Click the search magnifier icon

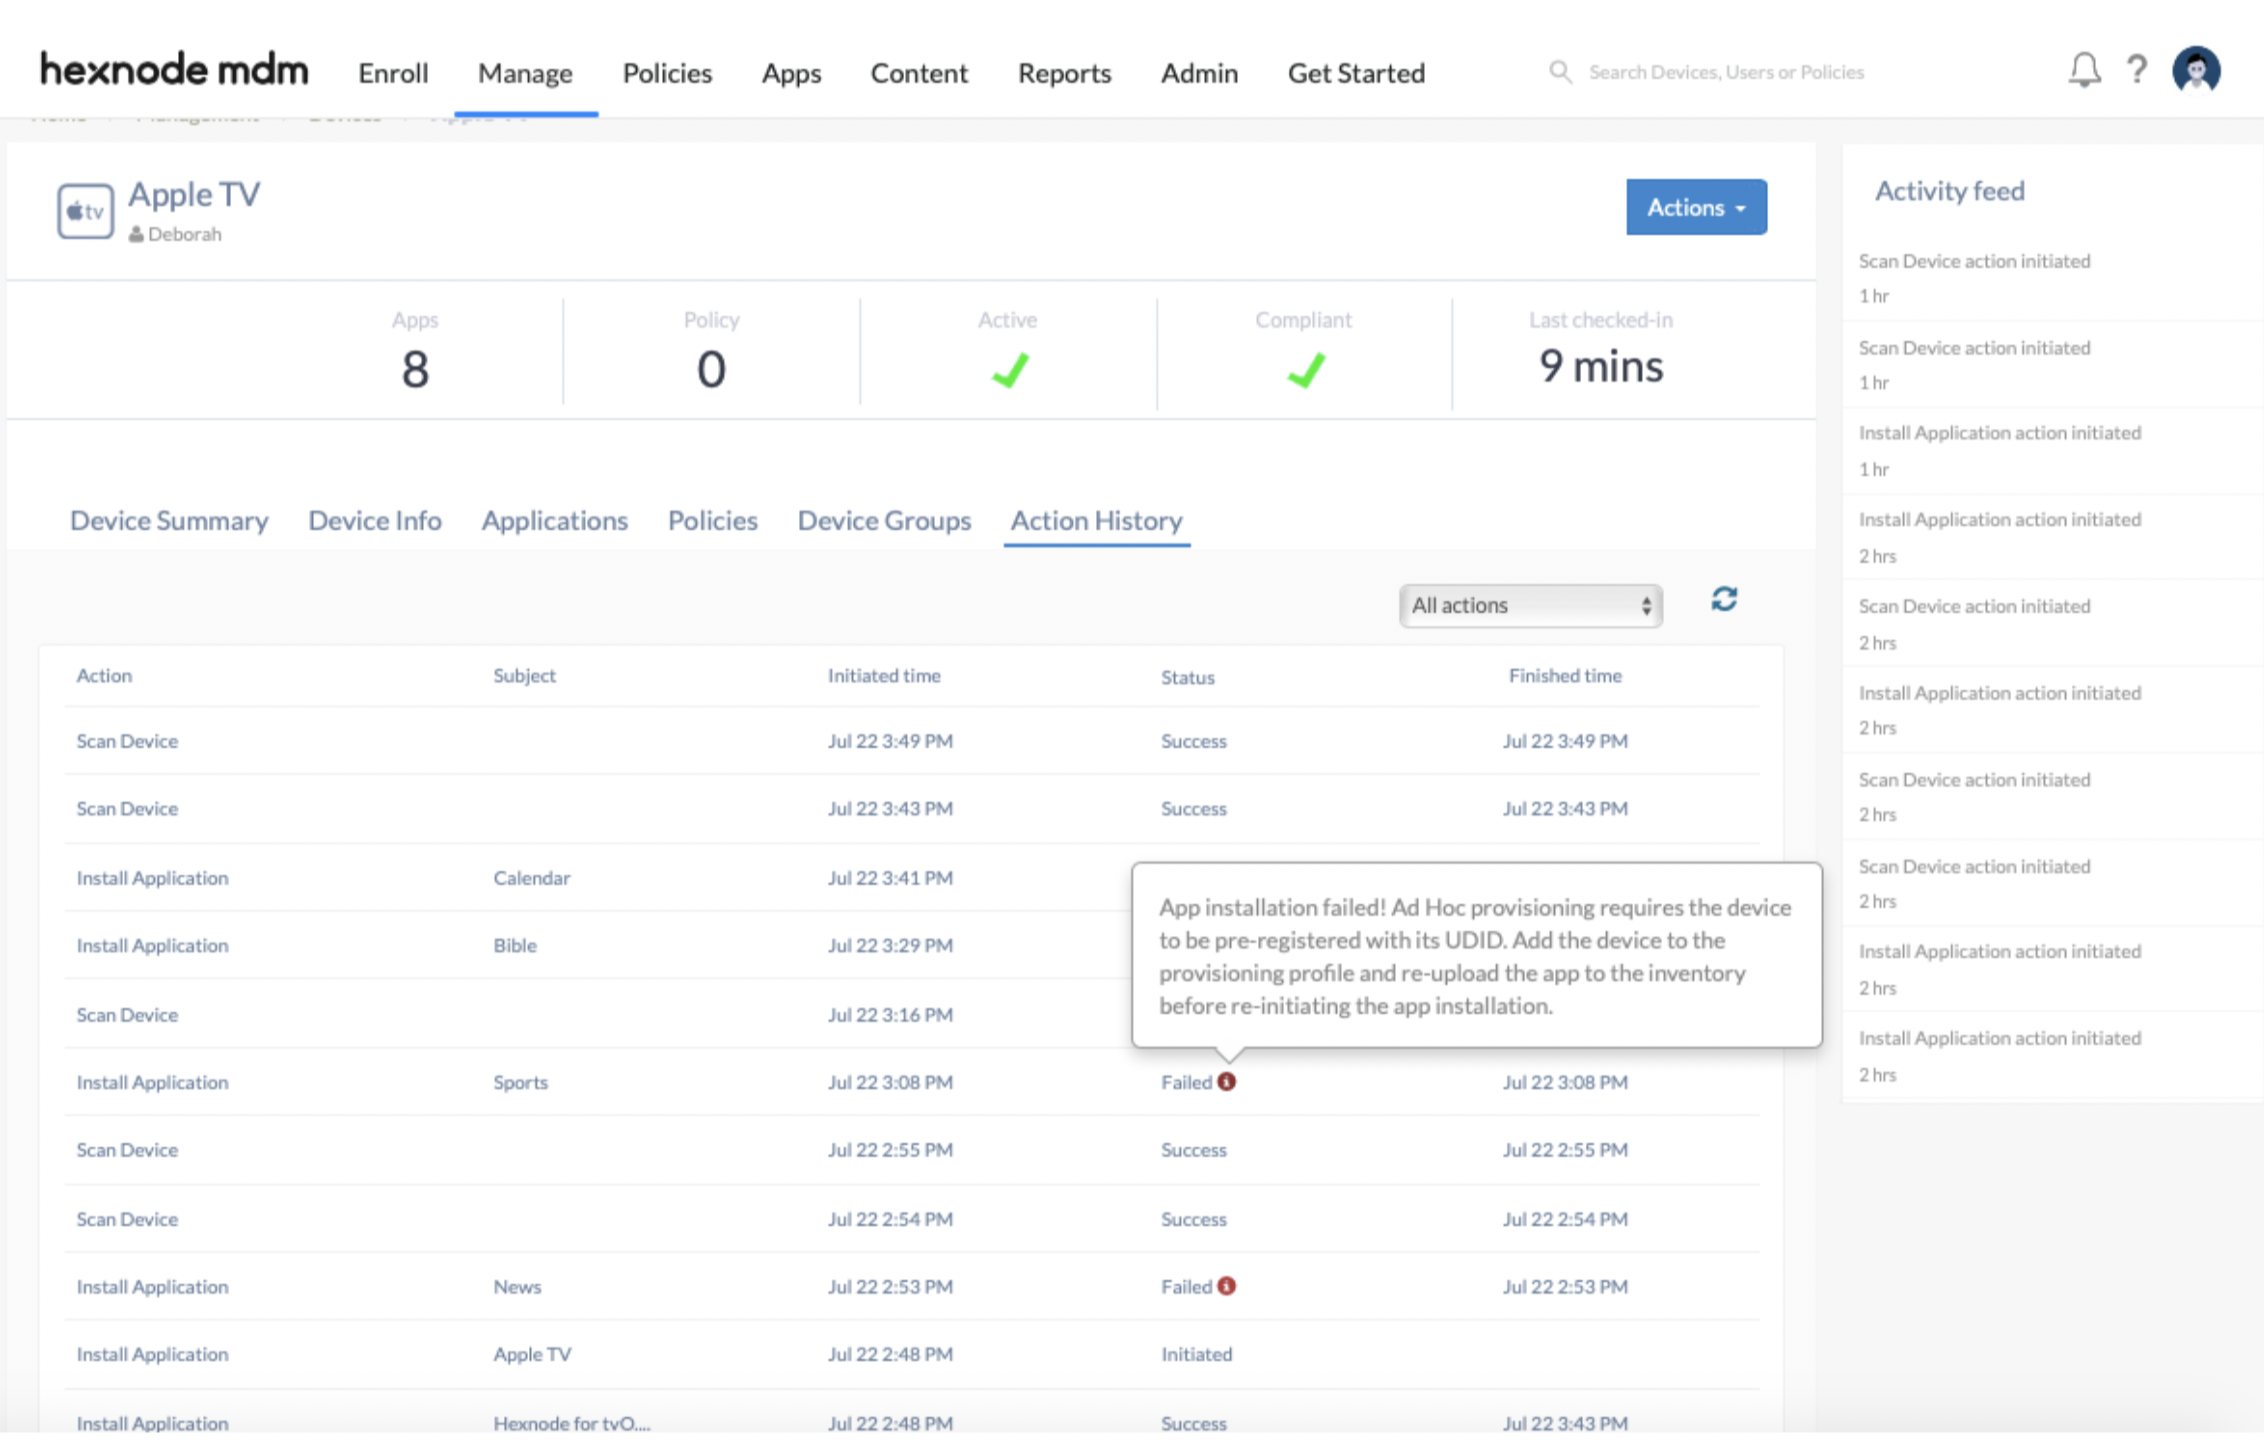click(1559, 71)
